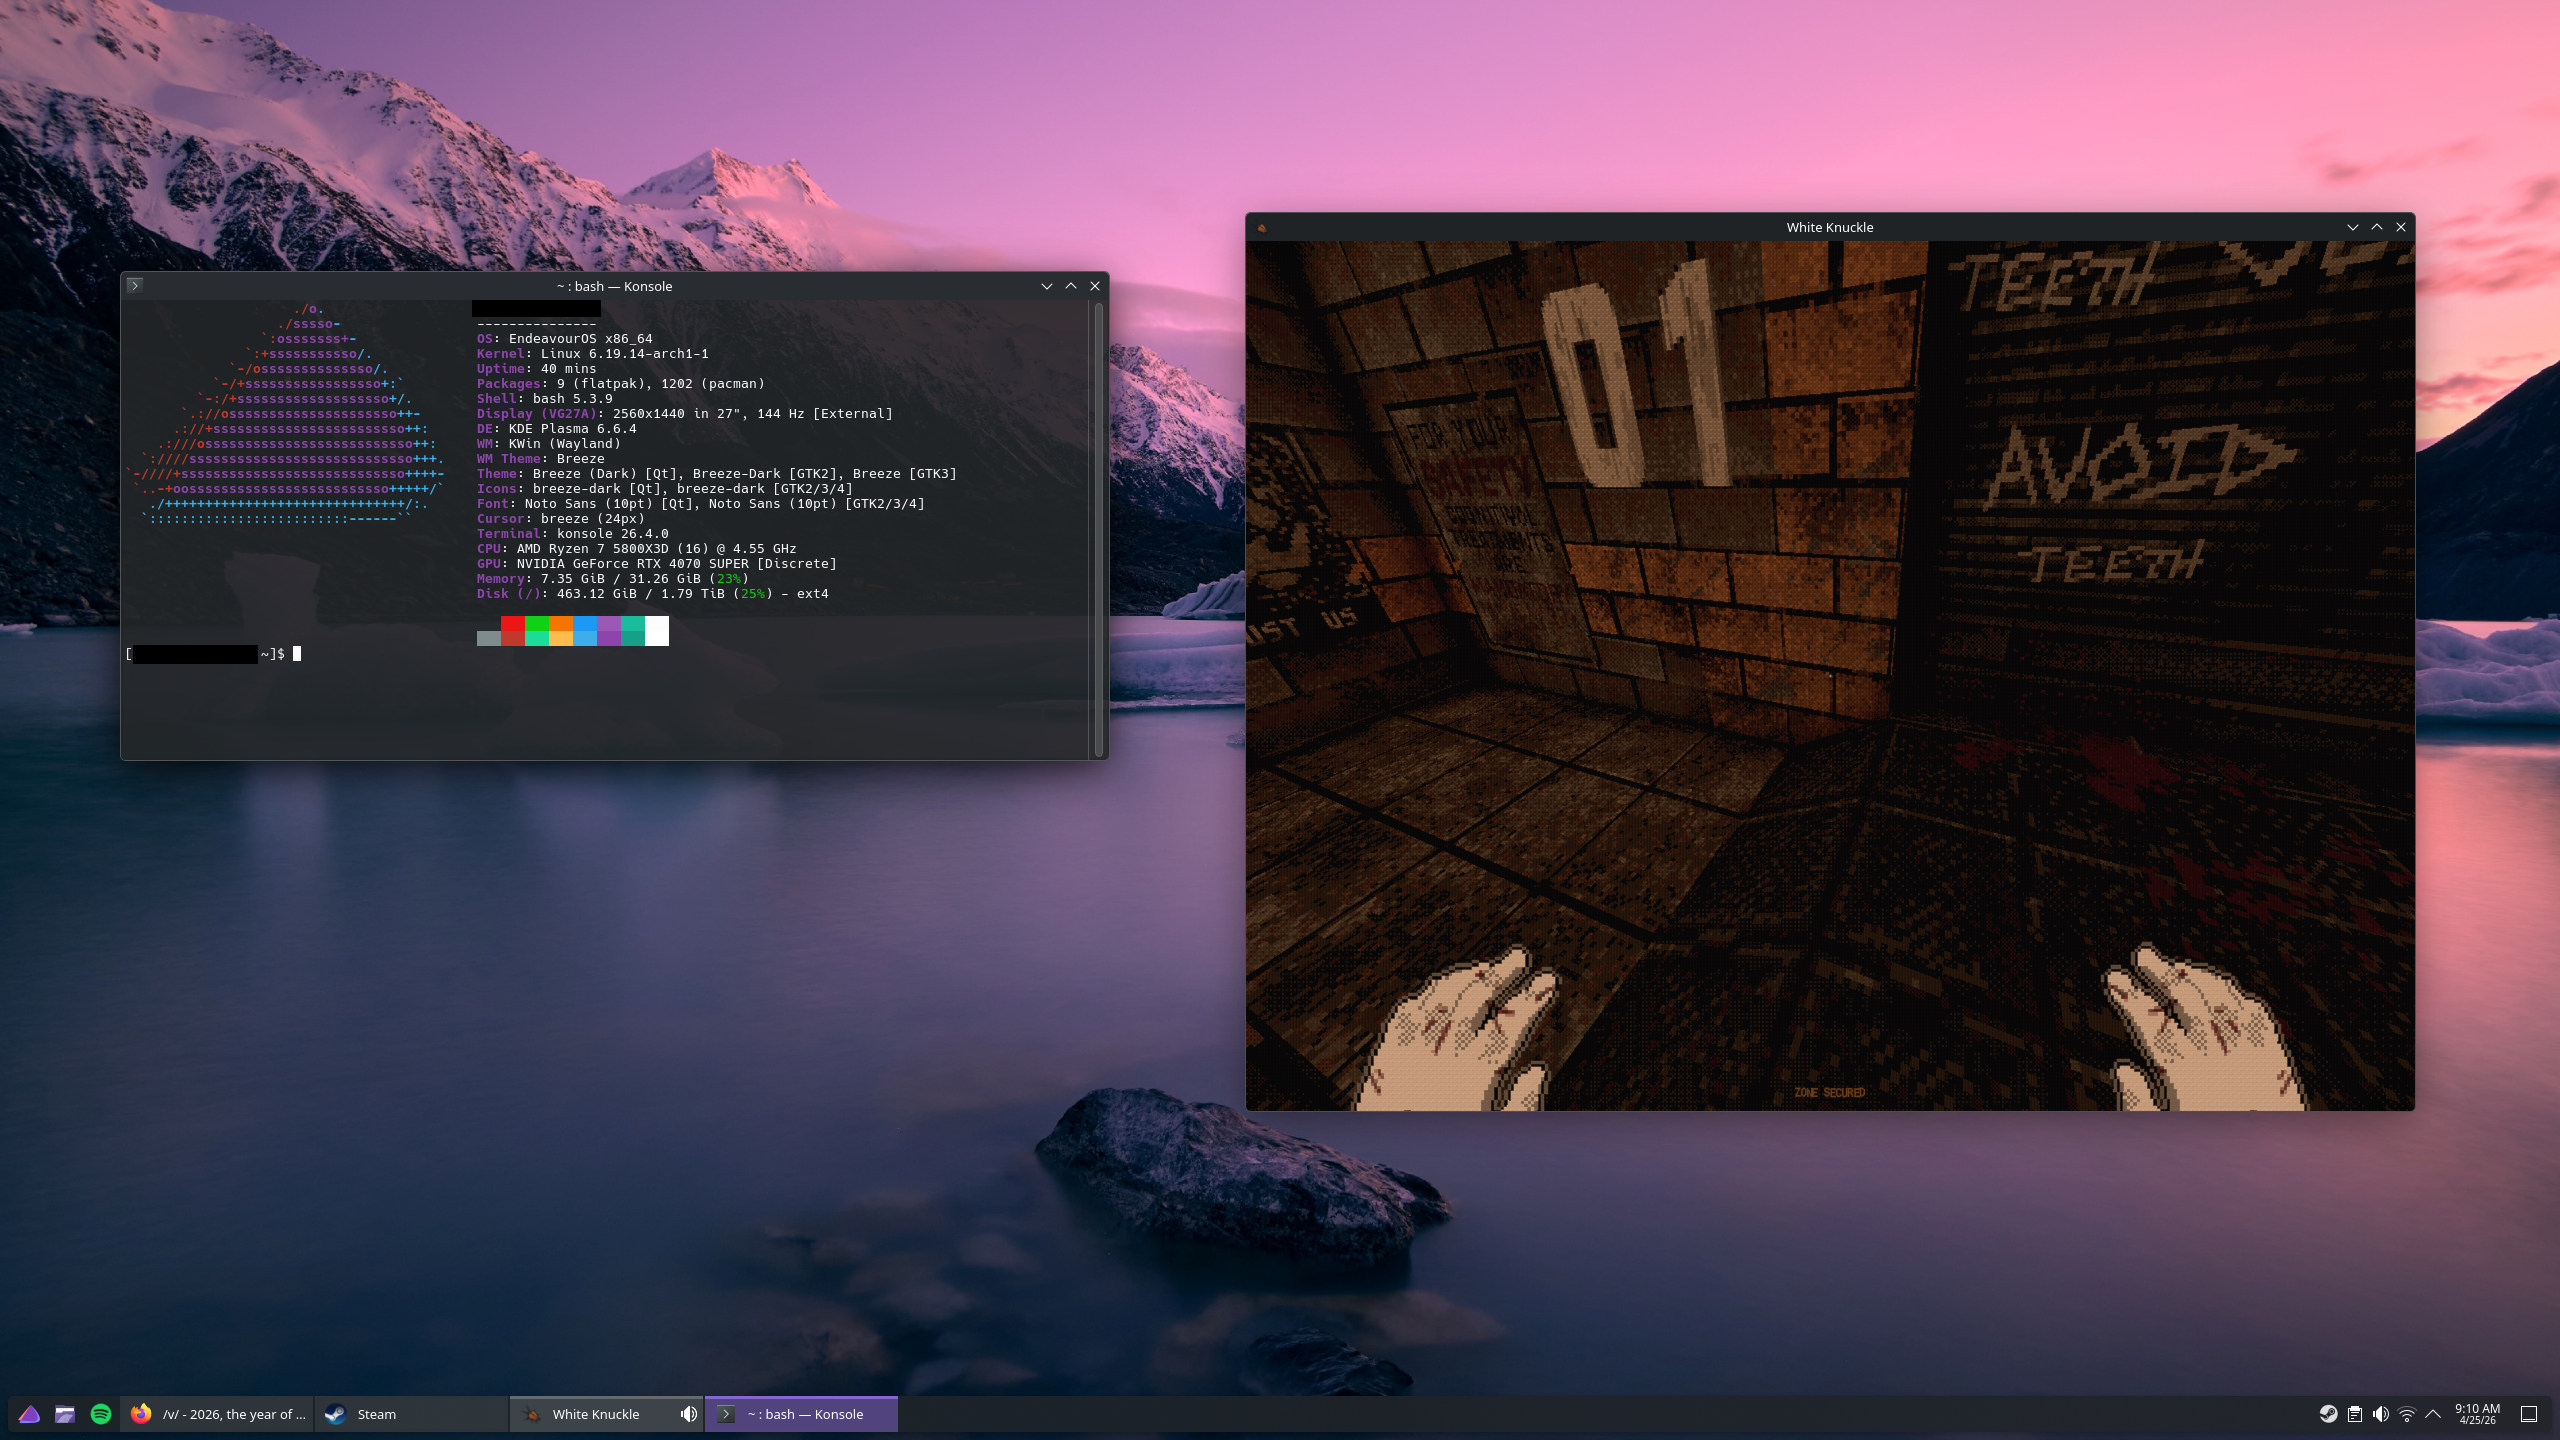Switch to the Steam taskbar entry
This screenshot has width=2560, height=1440.
tap(410, 1414)
